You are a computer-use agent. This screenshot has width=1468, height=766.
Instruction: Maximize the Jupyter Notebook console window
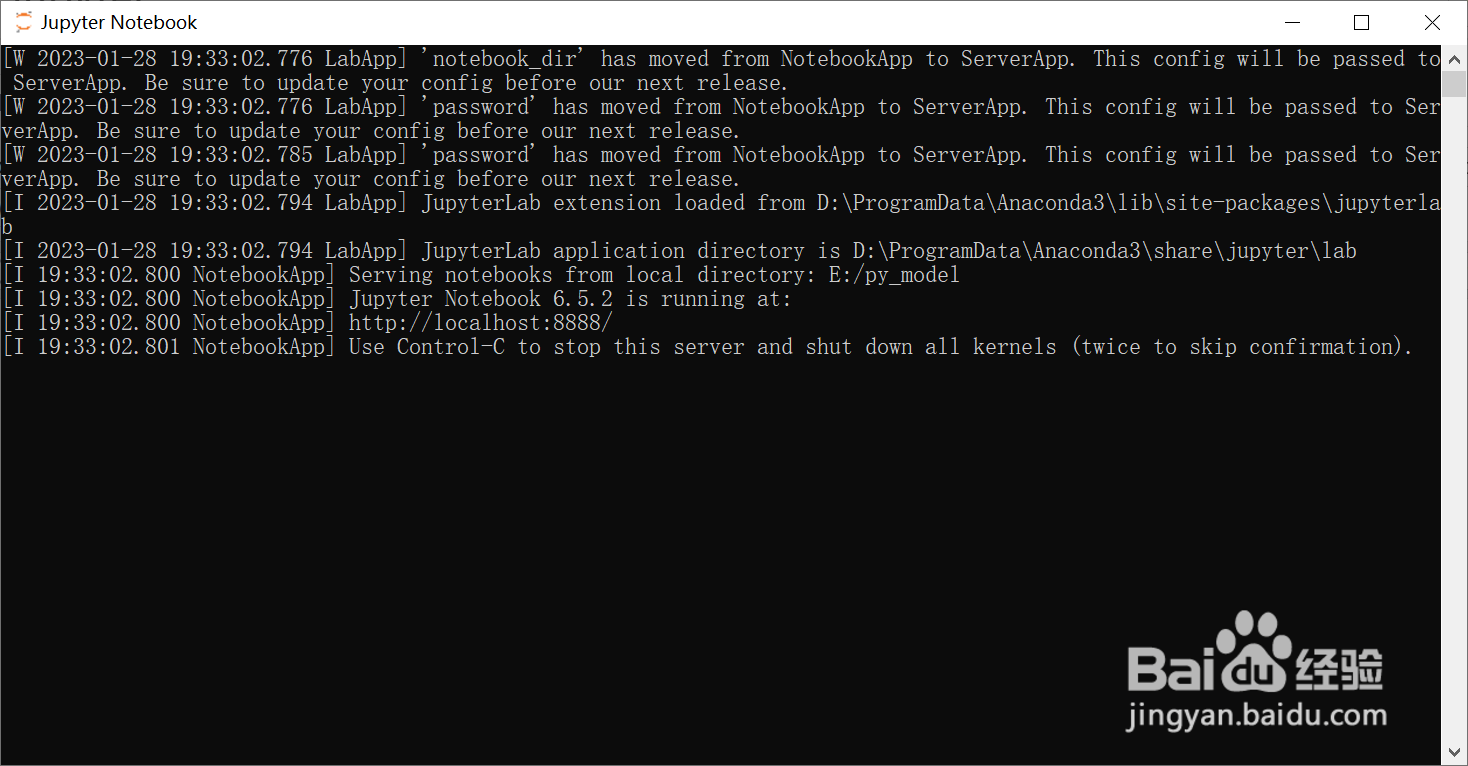[1361, 22]
